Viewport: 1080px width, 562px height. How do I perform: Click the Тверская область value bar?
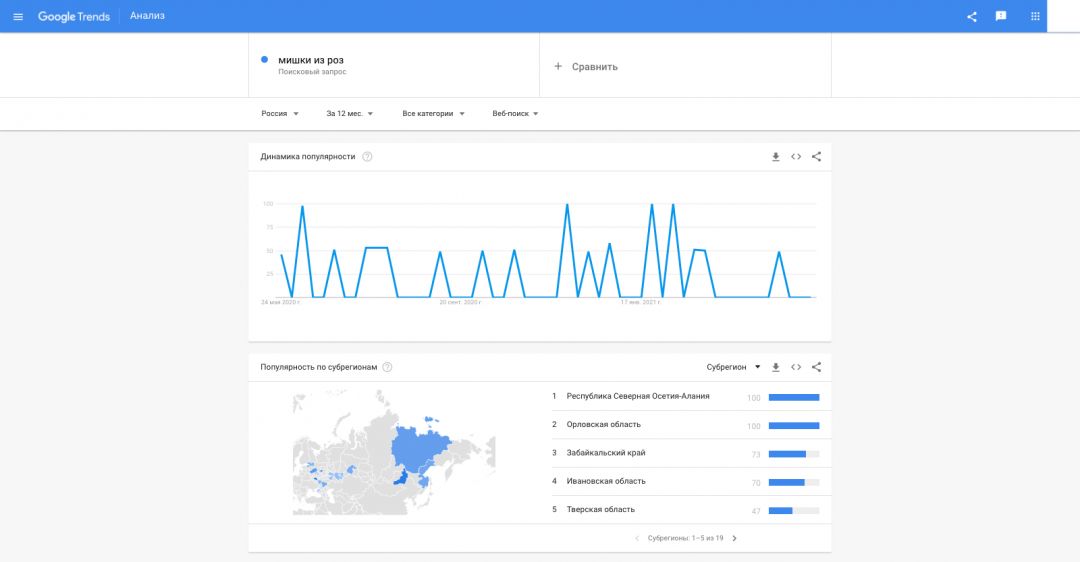pos(794,510)
